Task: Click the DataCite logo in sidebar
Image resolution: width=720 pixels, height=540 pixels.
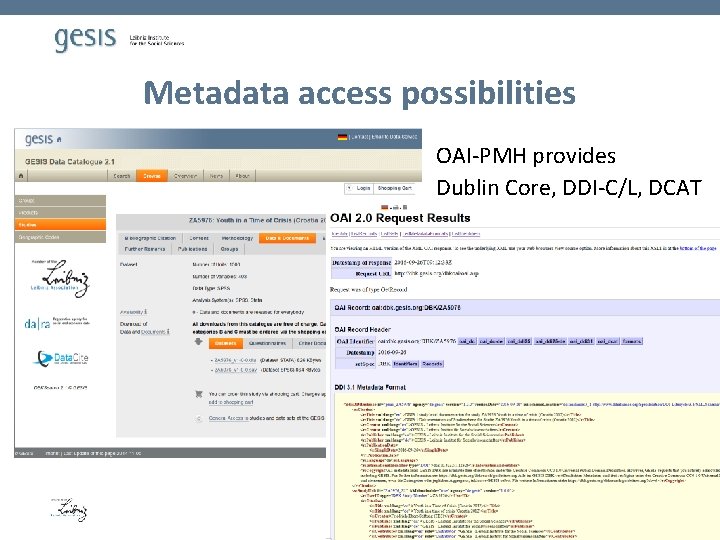Action: coord(62,358)
